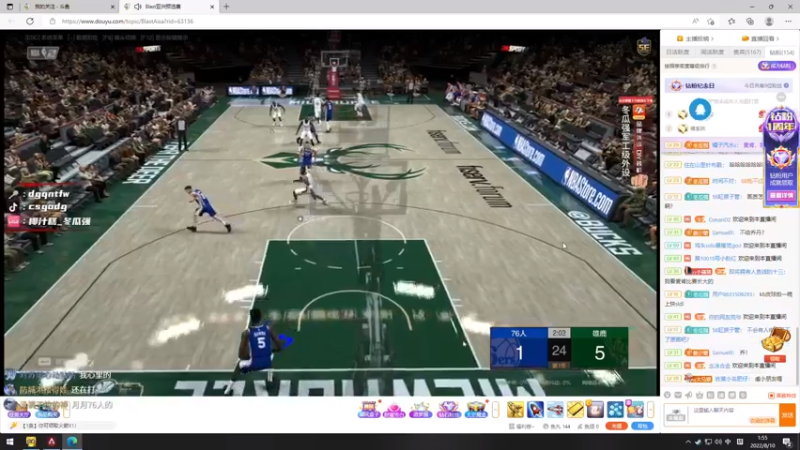
Task: Mute audio via tab speaker icon
Action: coord(138,7)
